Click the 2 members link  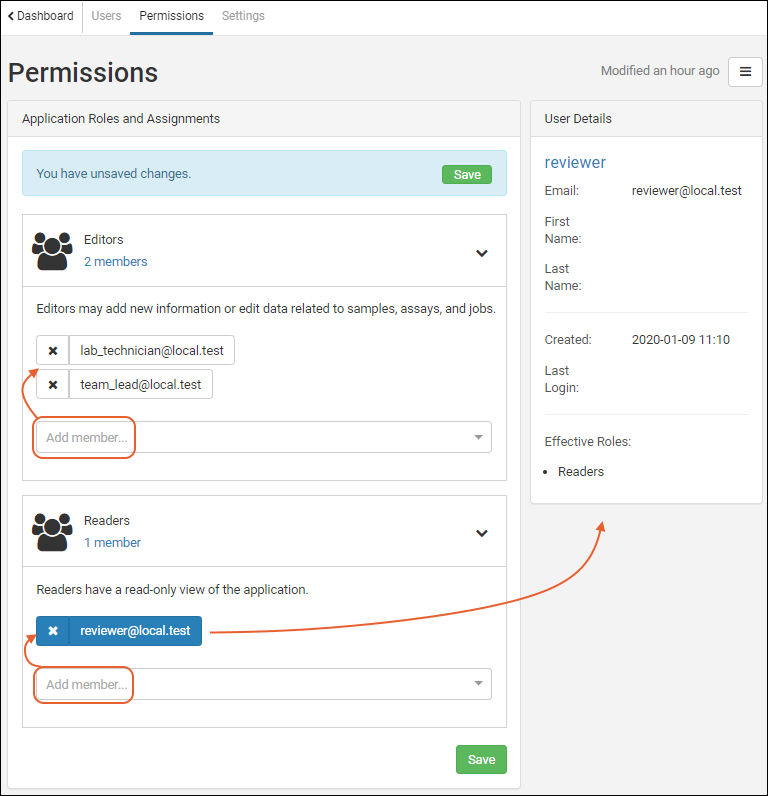coord(115,262)
